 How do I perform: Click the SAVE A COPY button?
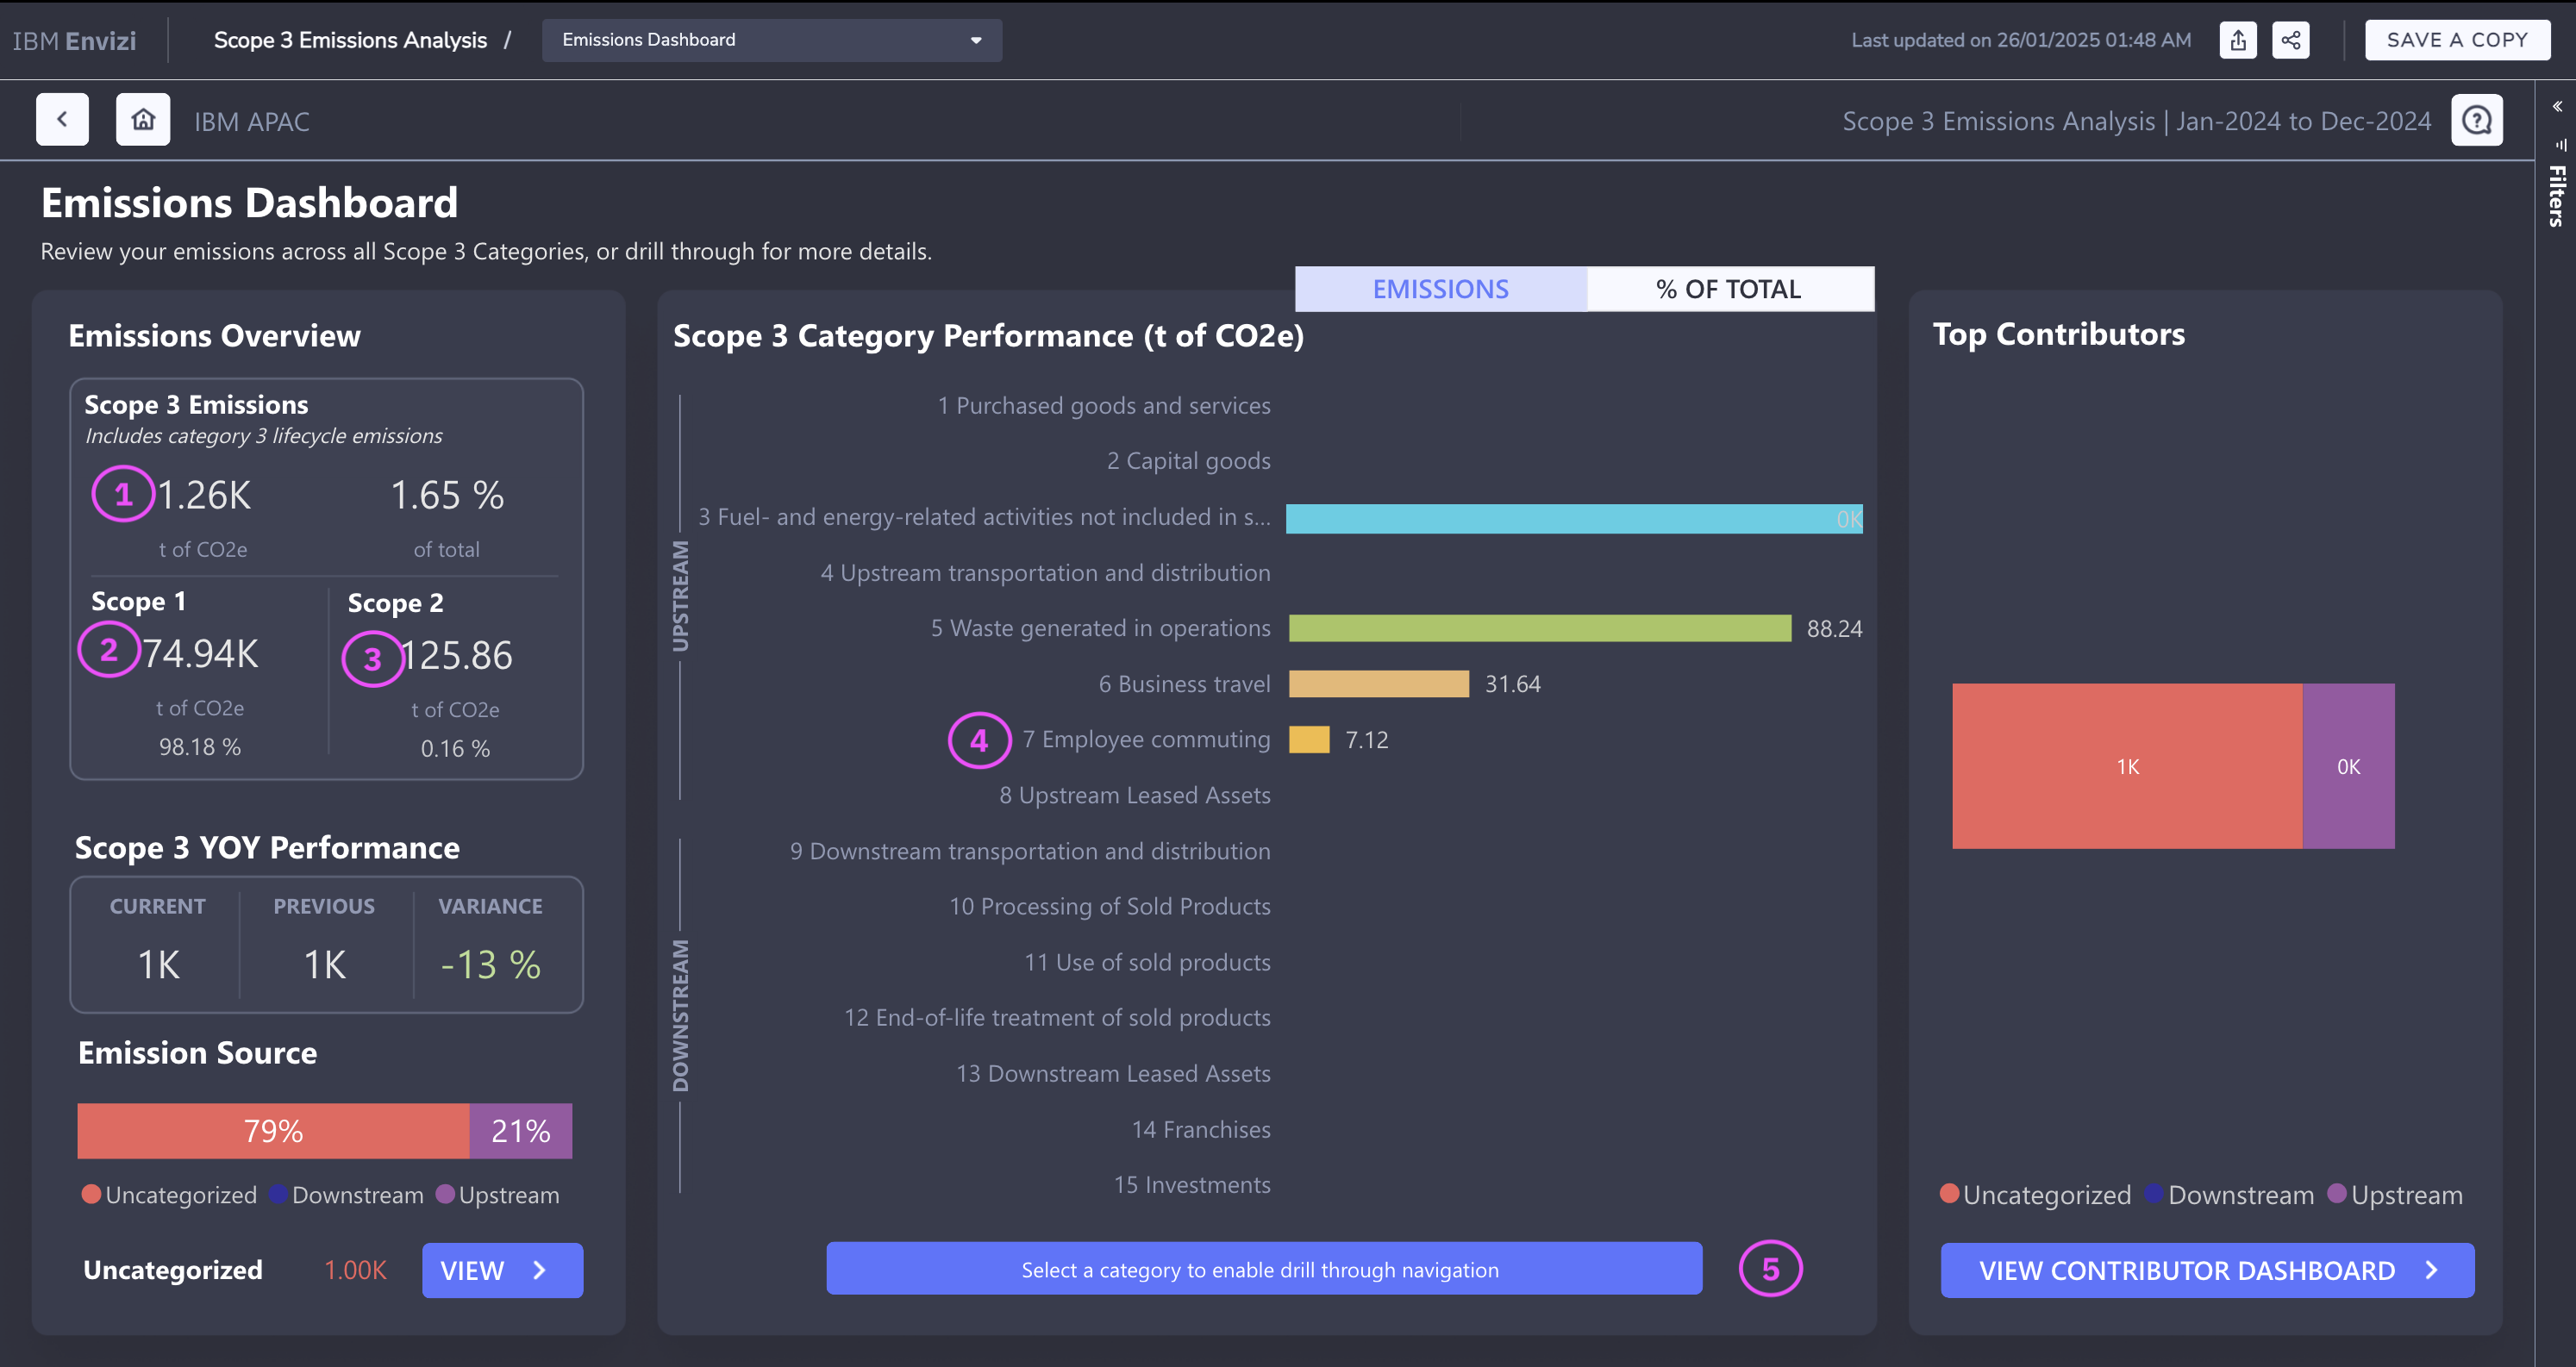coord(2456,40)
